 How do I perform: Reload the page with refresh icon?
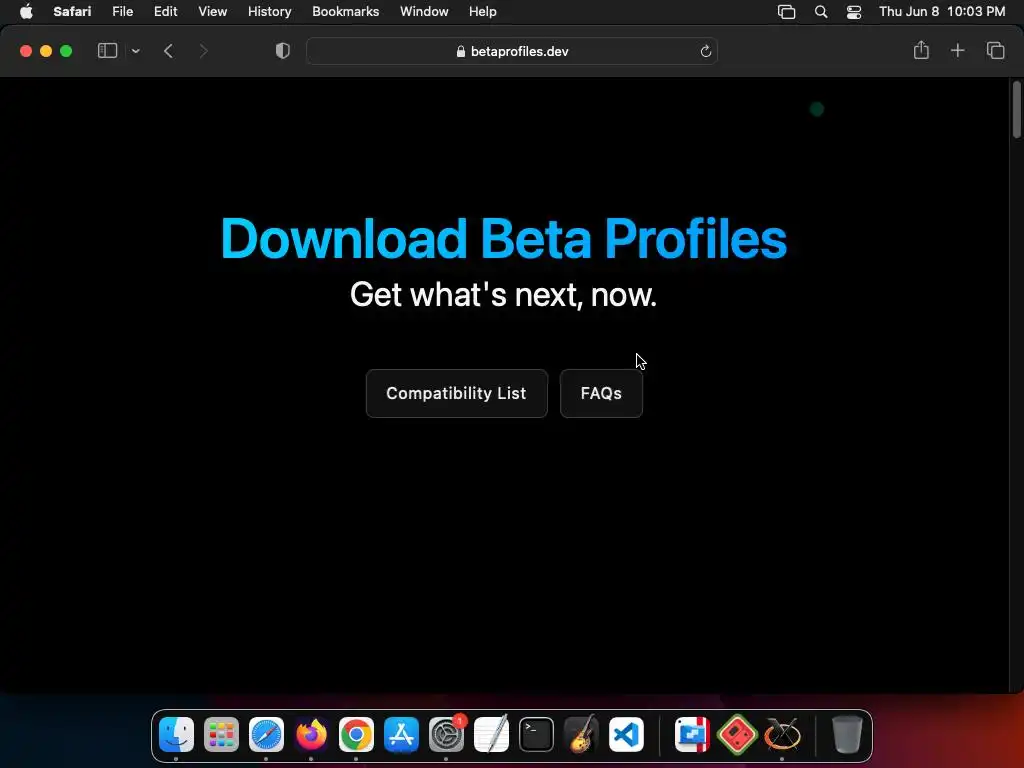point(705,51)
